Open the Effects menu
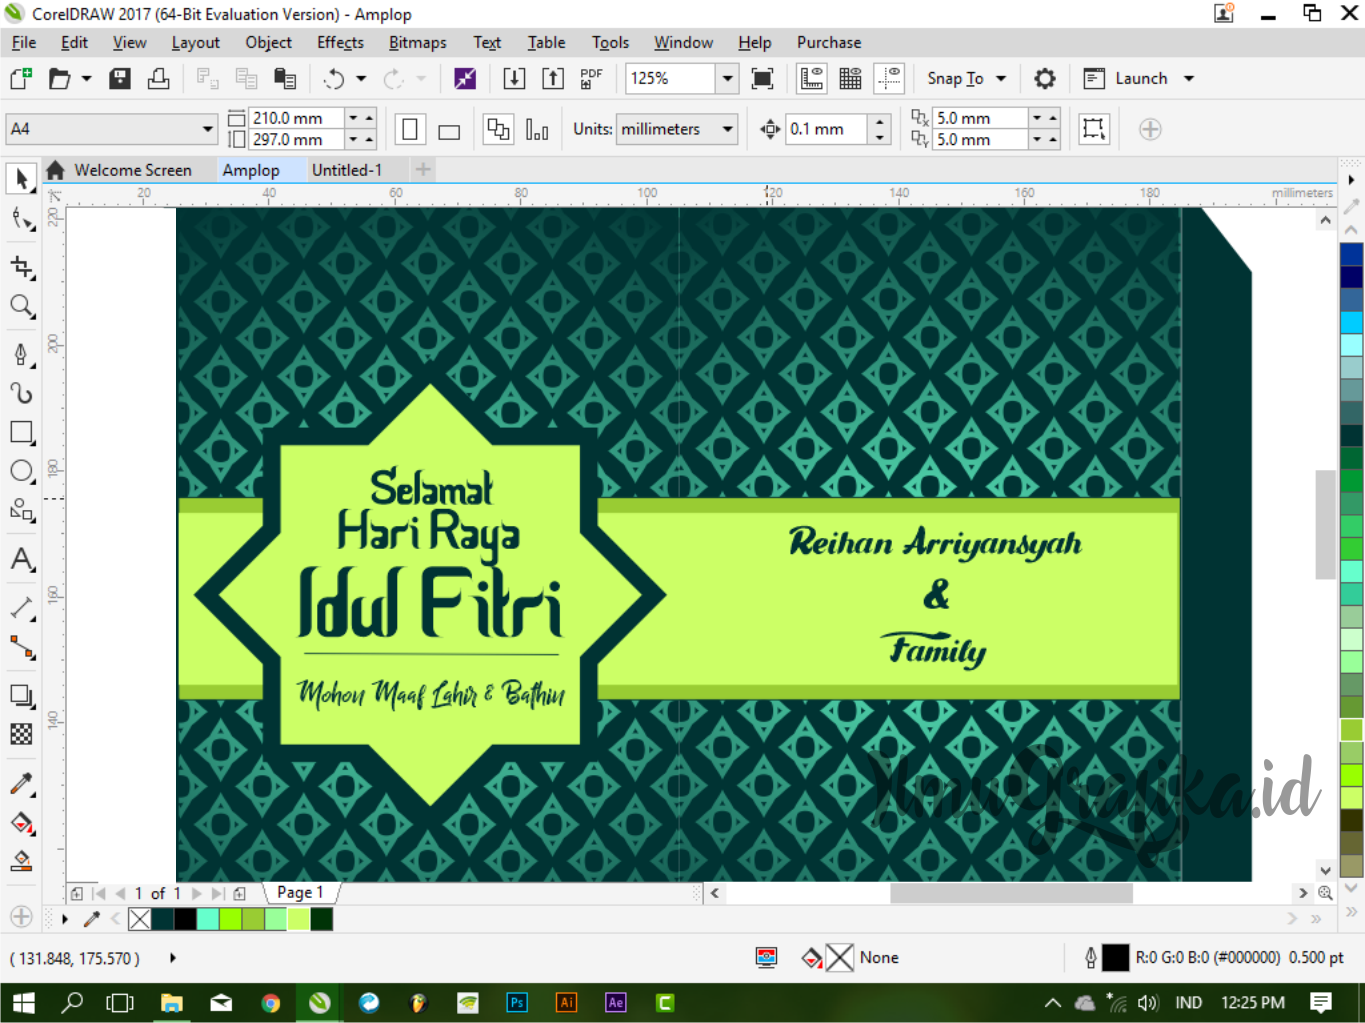Image resolution: width=1365 pixels, height=1023 pixels. [x=340, y=42]
